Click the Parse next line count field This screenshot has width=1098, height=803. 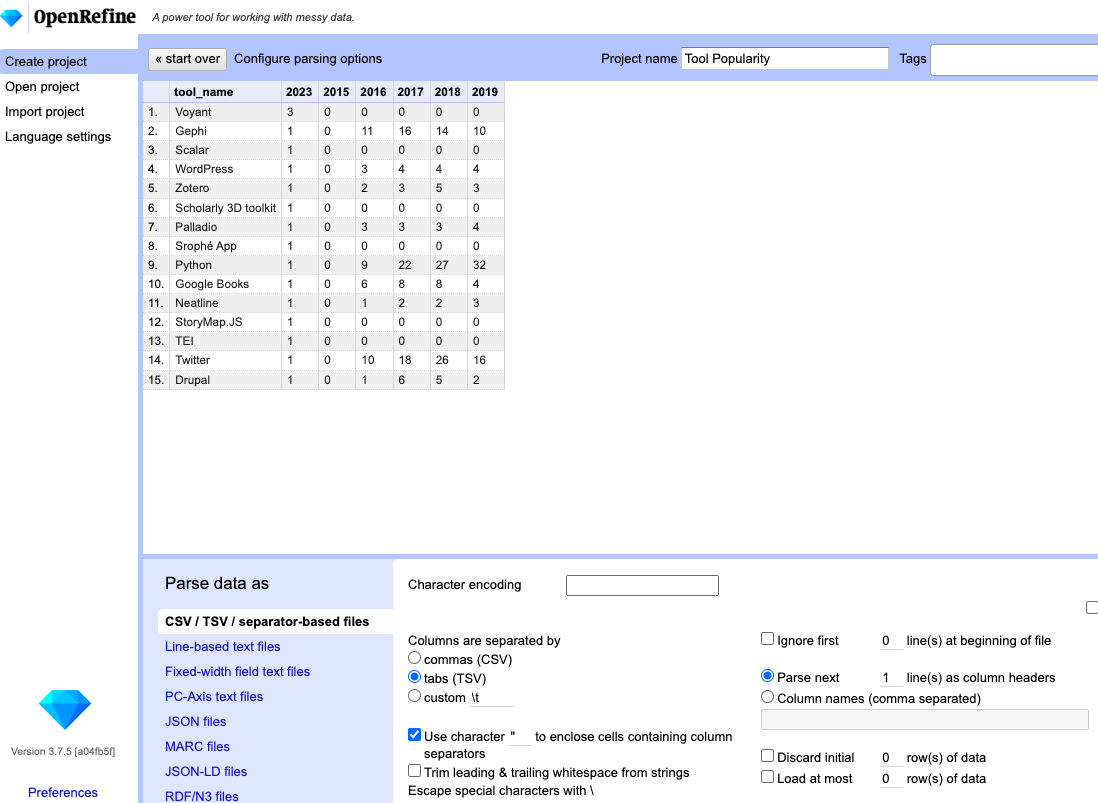[x=891, y=678]
